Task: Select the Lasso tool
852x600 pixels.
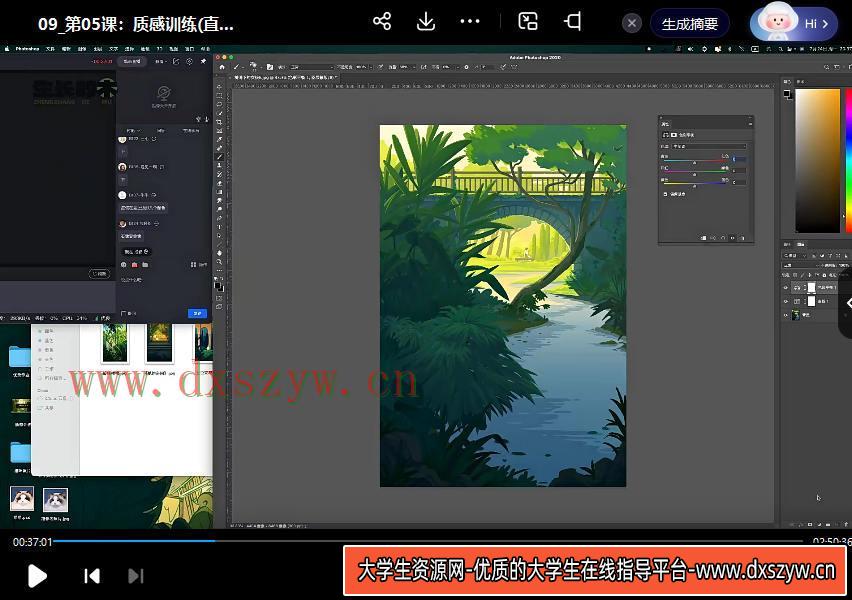Action: (219, 104)
